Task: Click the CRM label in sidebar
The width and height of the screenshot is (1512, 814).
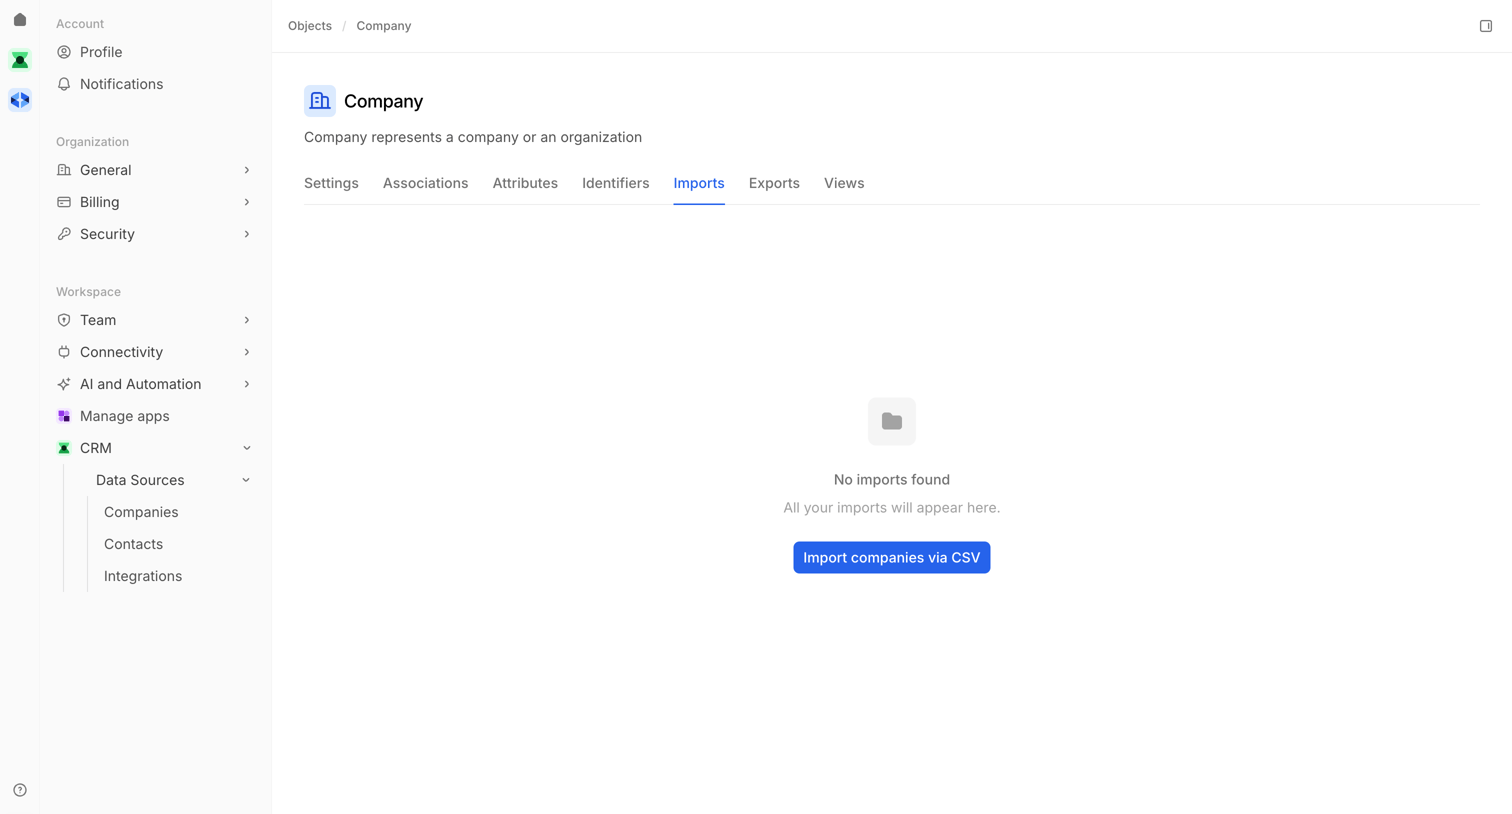Action: pos(96,448)
